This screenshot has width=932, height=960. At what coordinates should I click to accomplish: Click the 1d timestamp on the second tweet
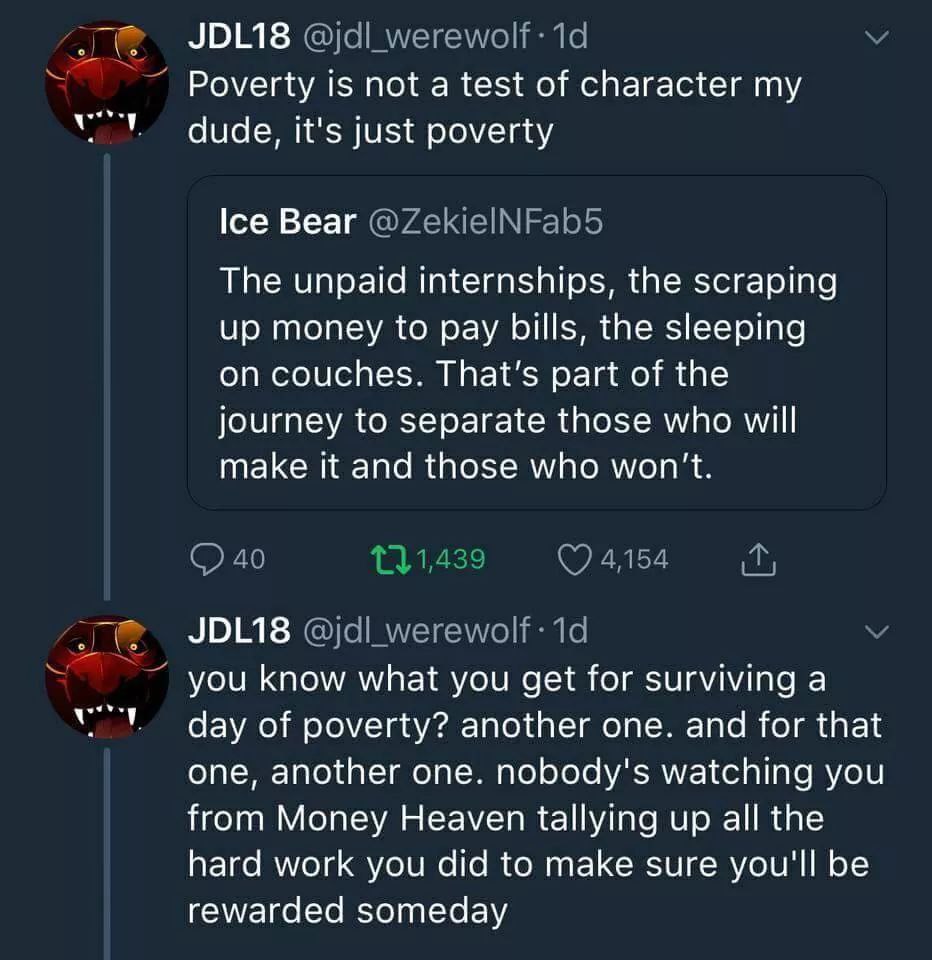570,631
